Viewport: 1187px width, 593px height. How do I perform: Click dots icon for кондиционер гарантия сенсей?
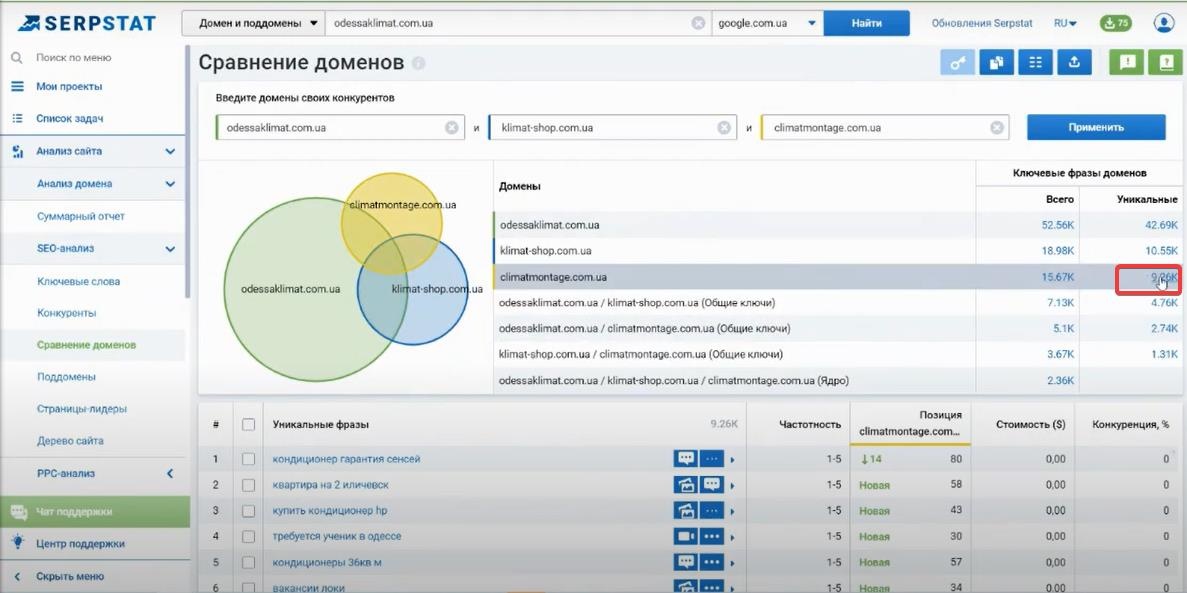[x=712, y=459]
